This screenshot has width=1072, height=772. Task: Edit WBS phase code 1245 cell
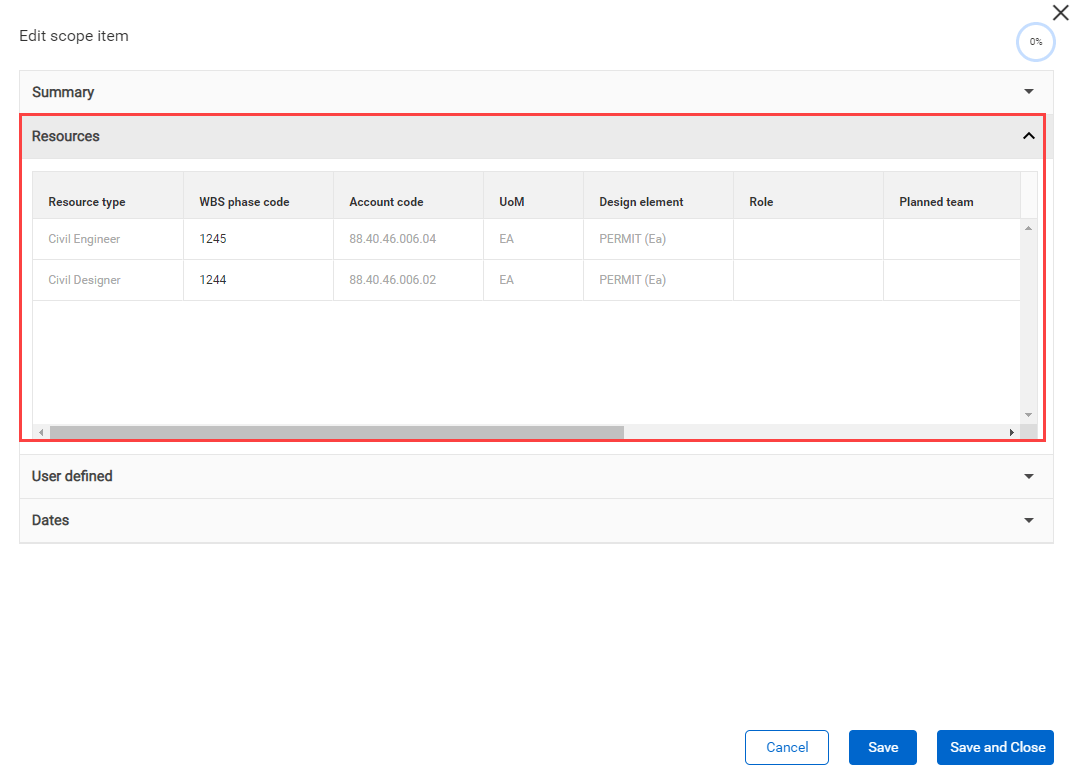pyautogui.click(x=258, y=239)
